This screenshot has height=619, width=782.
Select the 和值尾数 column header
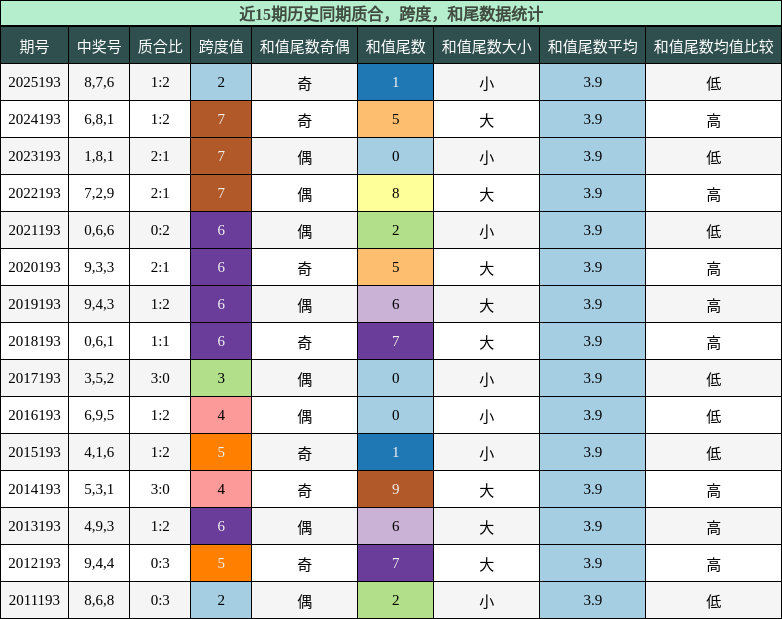click(395, 46)
